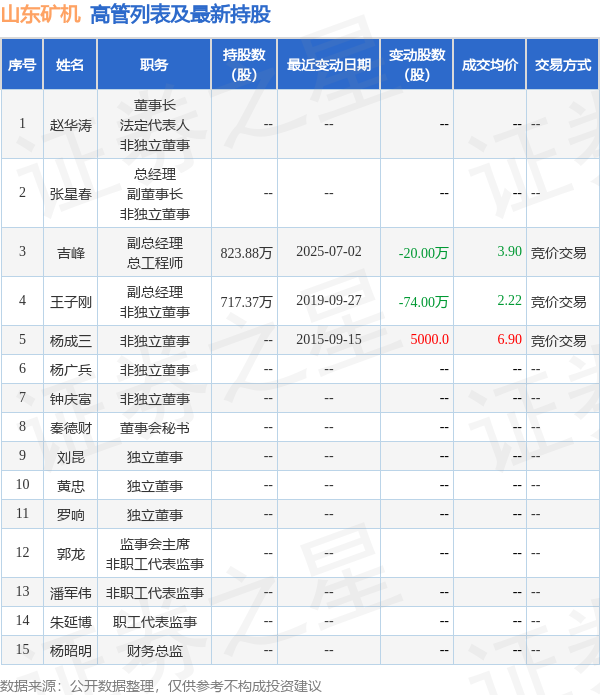Image resolution: width=600 pixels, height=695 pixels.
Task: Select the name 杨广兵
Action: (x=70, y=370)
